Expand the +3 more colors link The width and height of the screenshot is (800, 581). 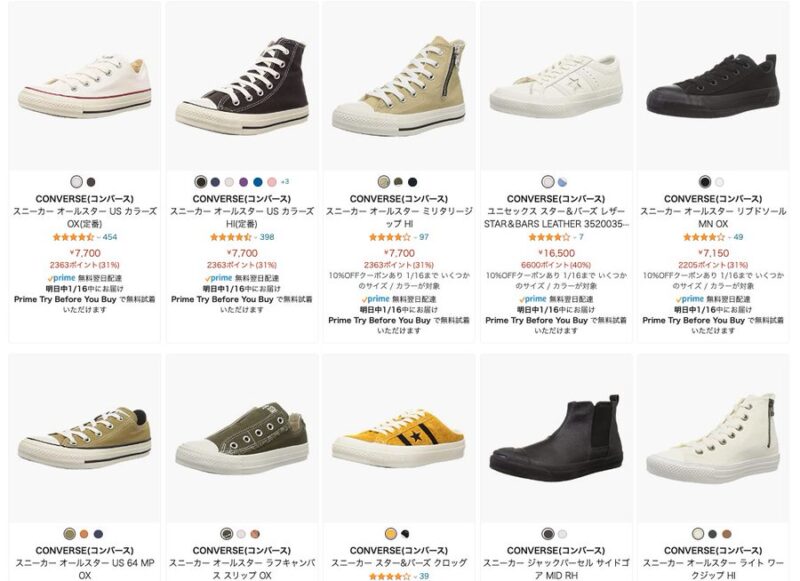285,182
